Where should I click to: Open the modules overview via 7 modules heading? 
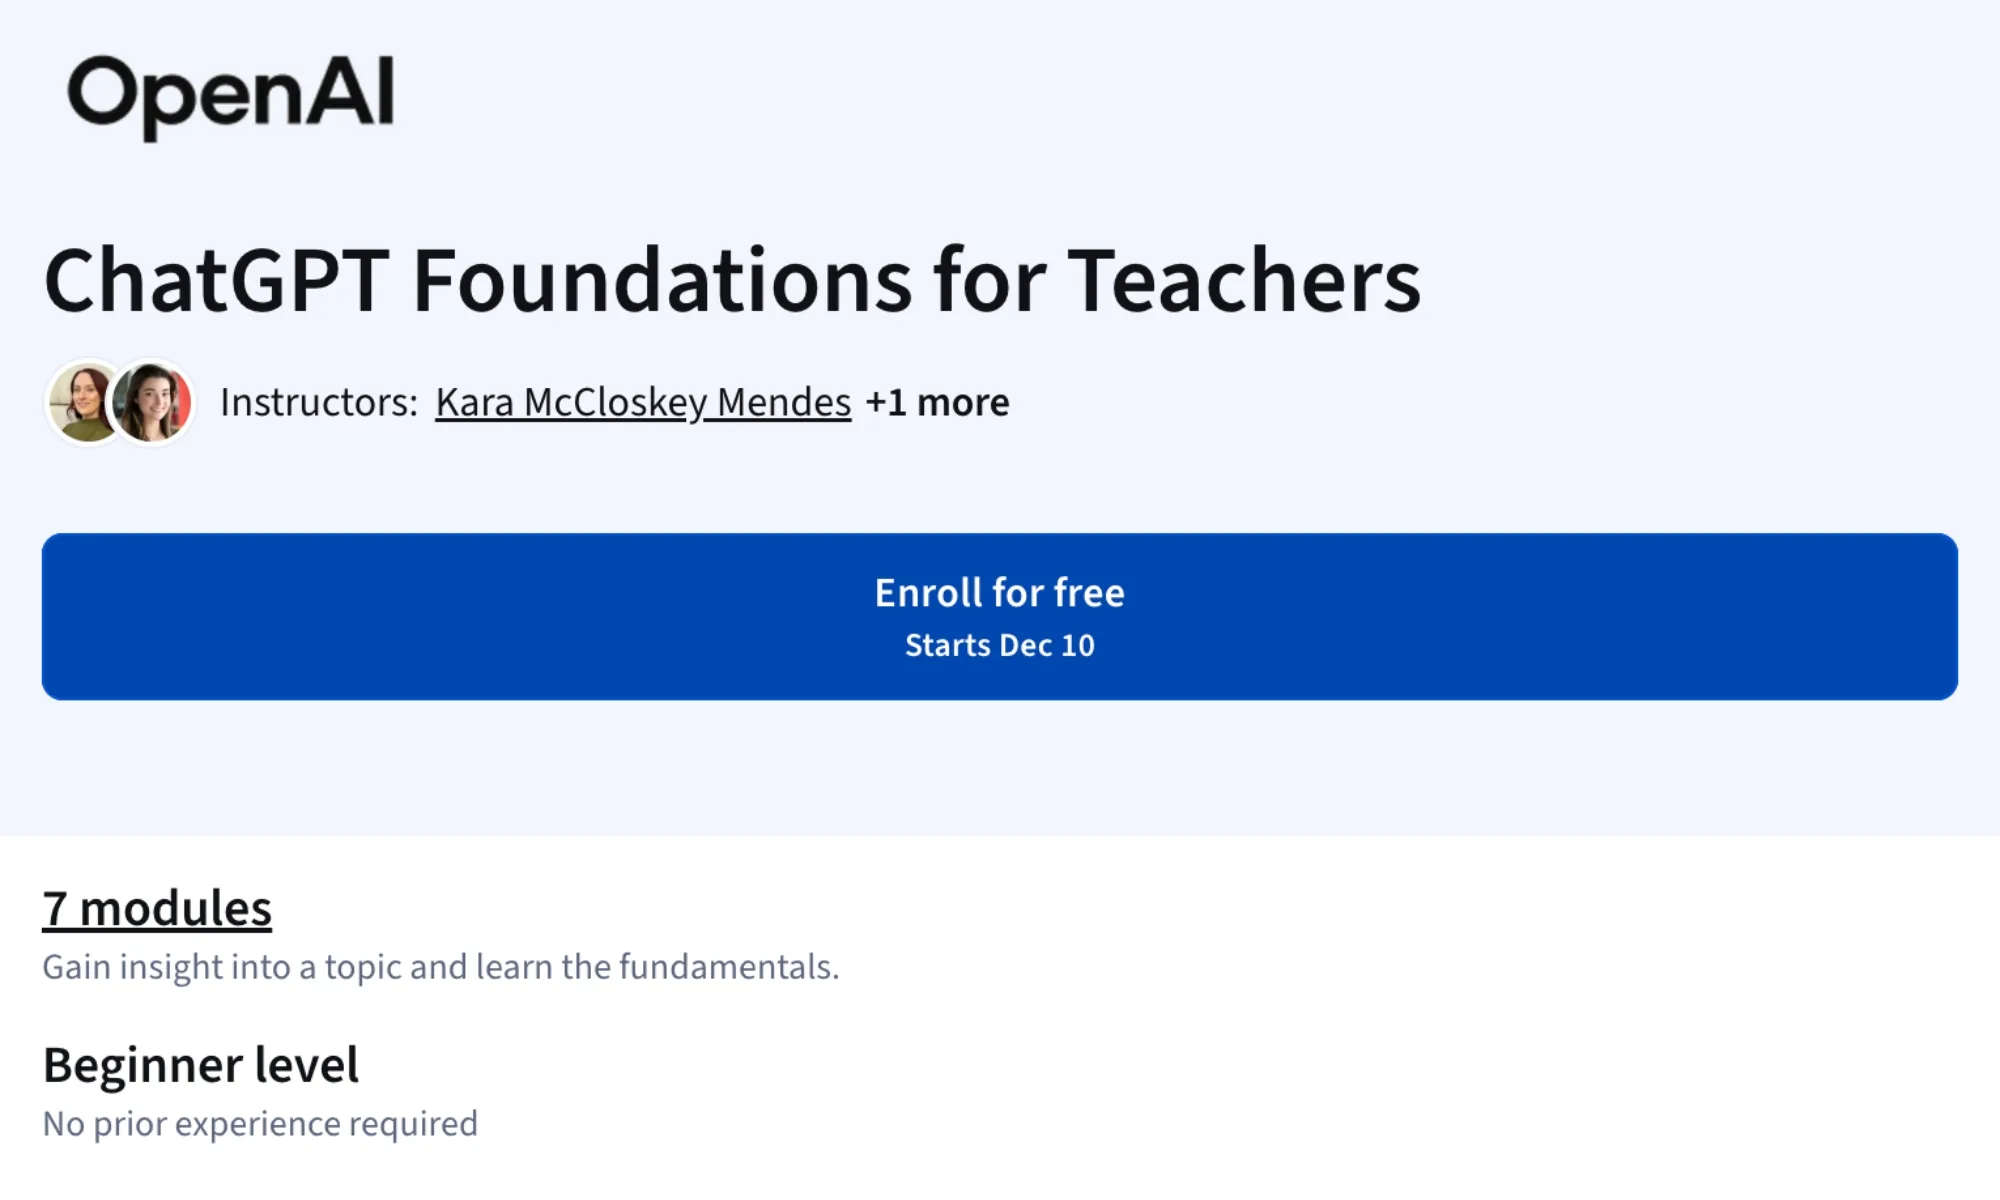click(156, 908)
